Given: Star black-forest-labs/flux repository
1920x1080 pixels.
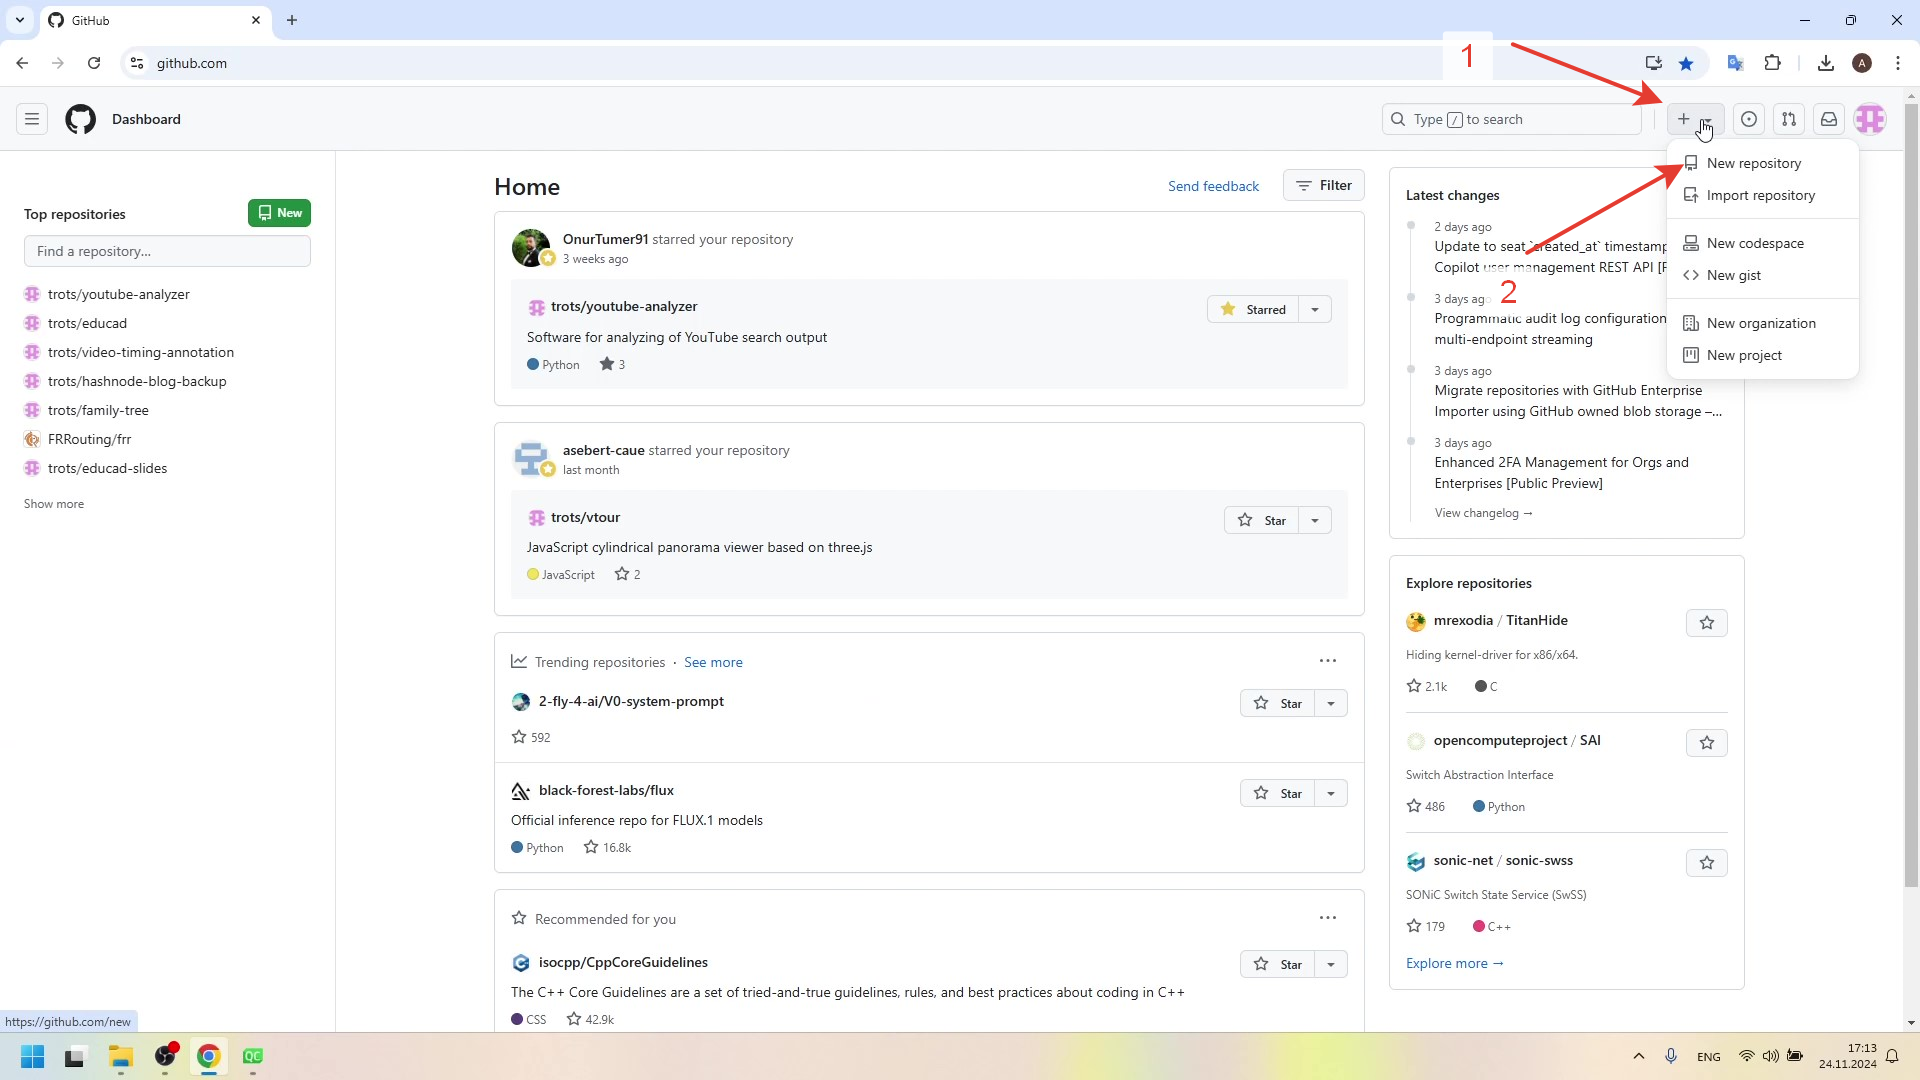Looking at the screenshot, I should (x=1277, y=793).
